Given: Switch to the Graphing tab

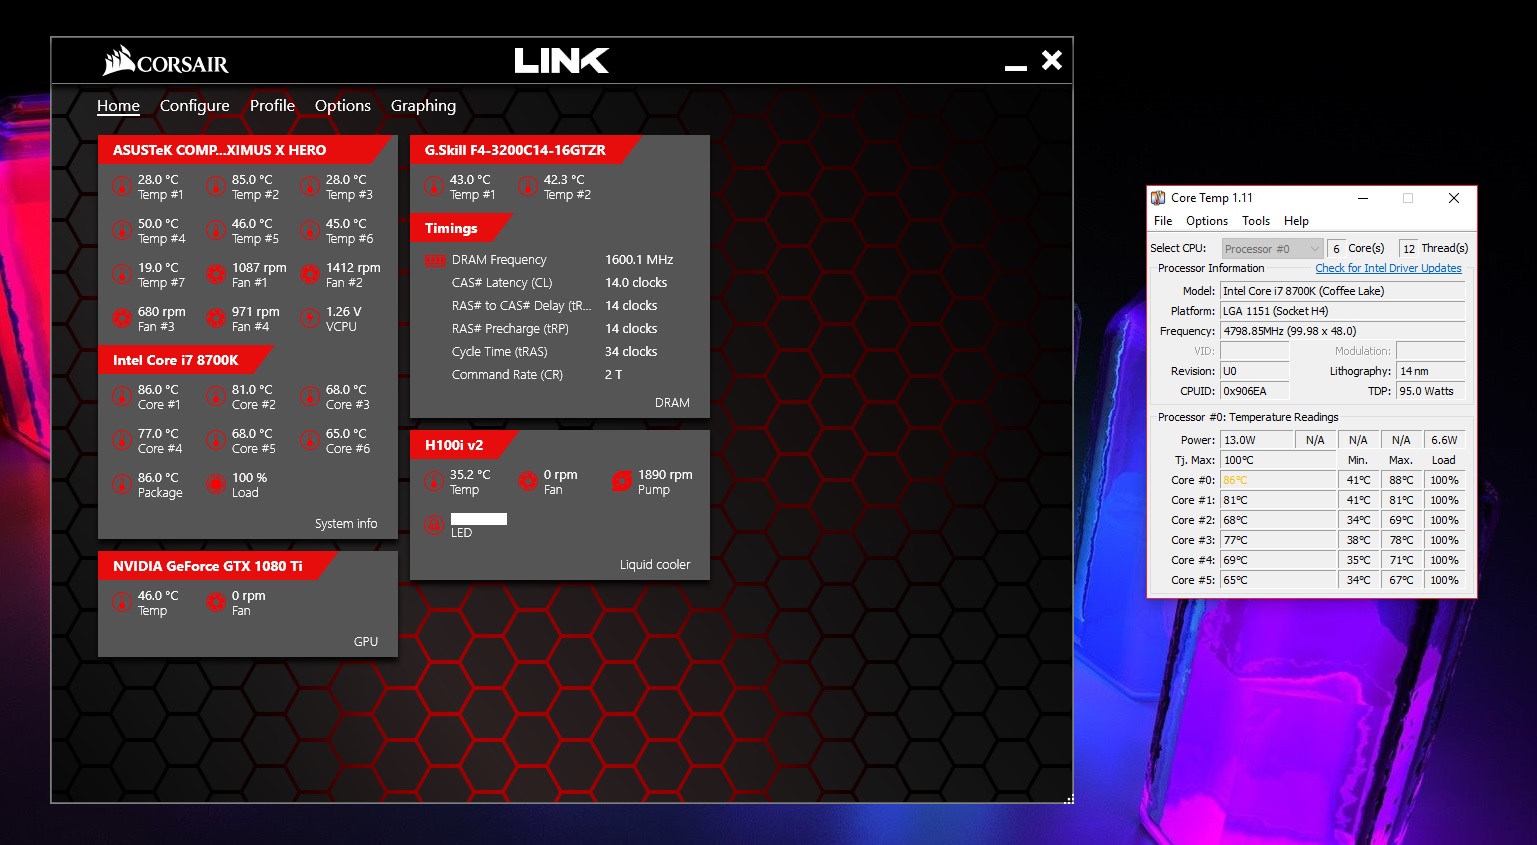Looking at the screenshot, I should (423, 105).
